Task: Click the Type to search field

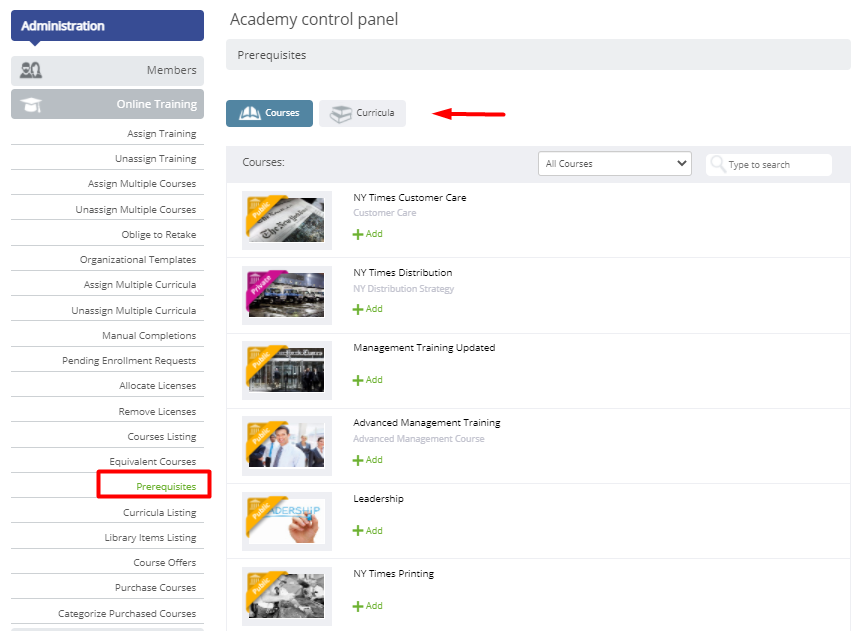Action: point(768,164)
